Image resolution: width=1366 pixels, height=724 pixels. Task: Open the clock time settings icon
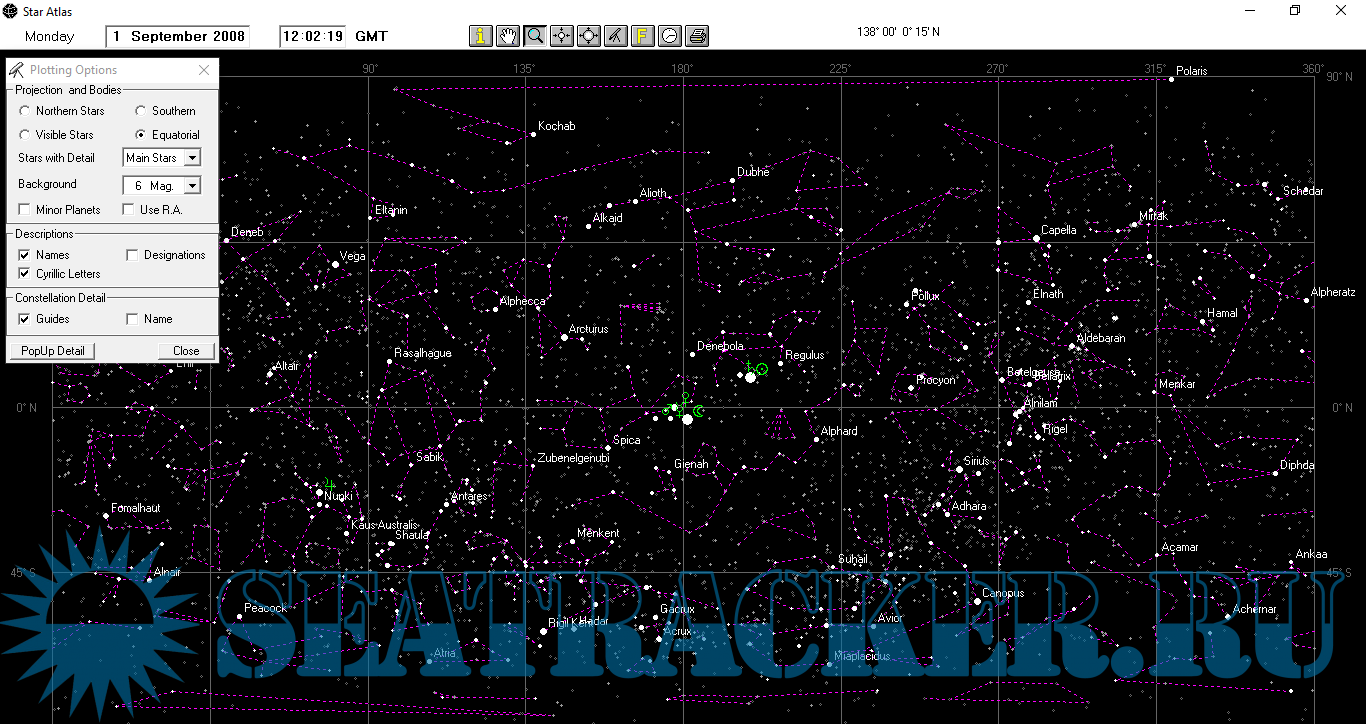(x=670, y=36)
